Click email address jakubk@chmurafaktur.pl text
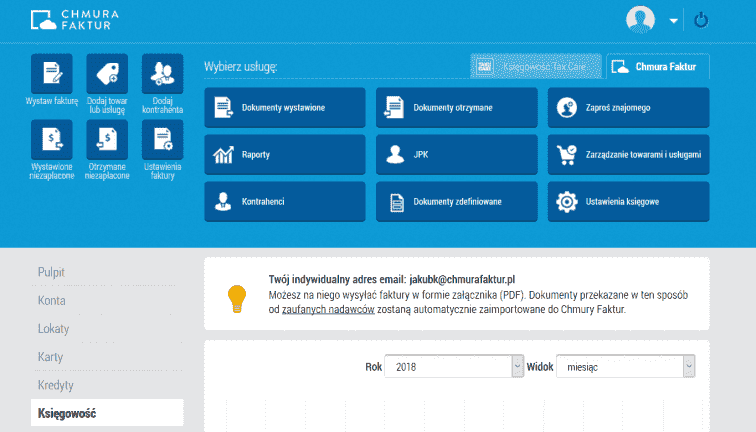756x432 pixels. [x=462, y=279]
